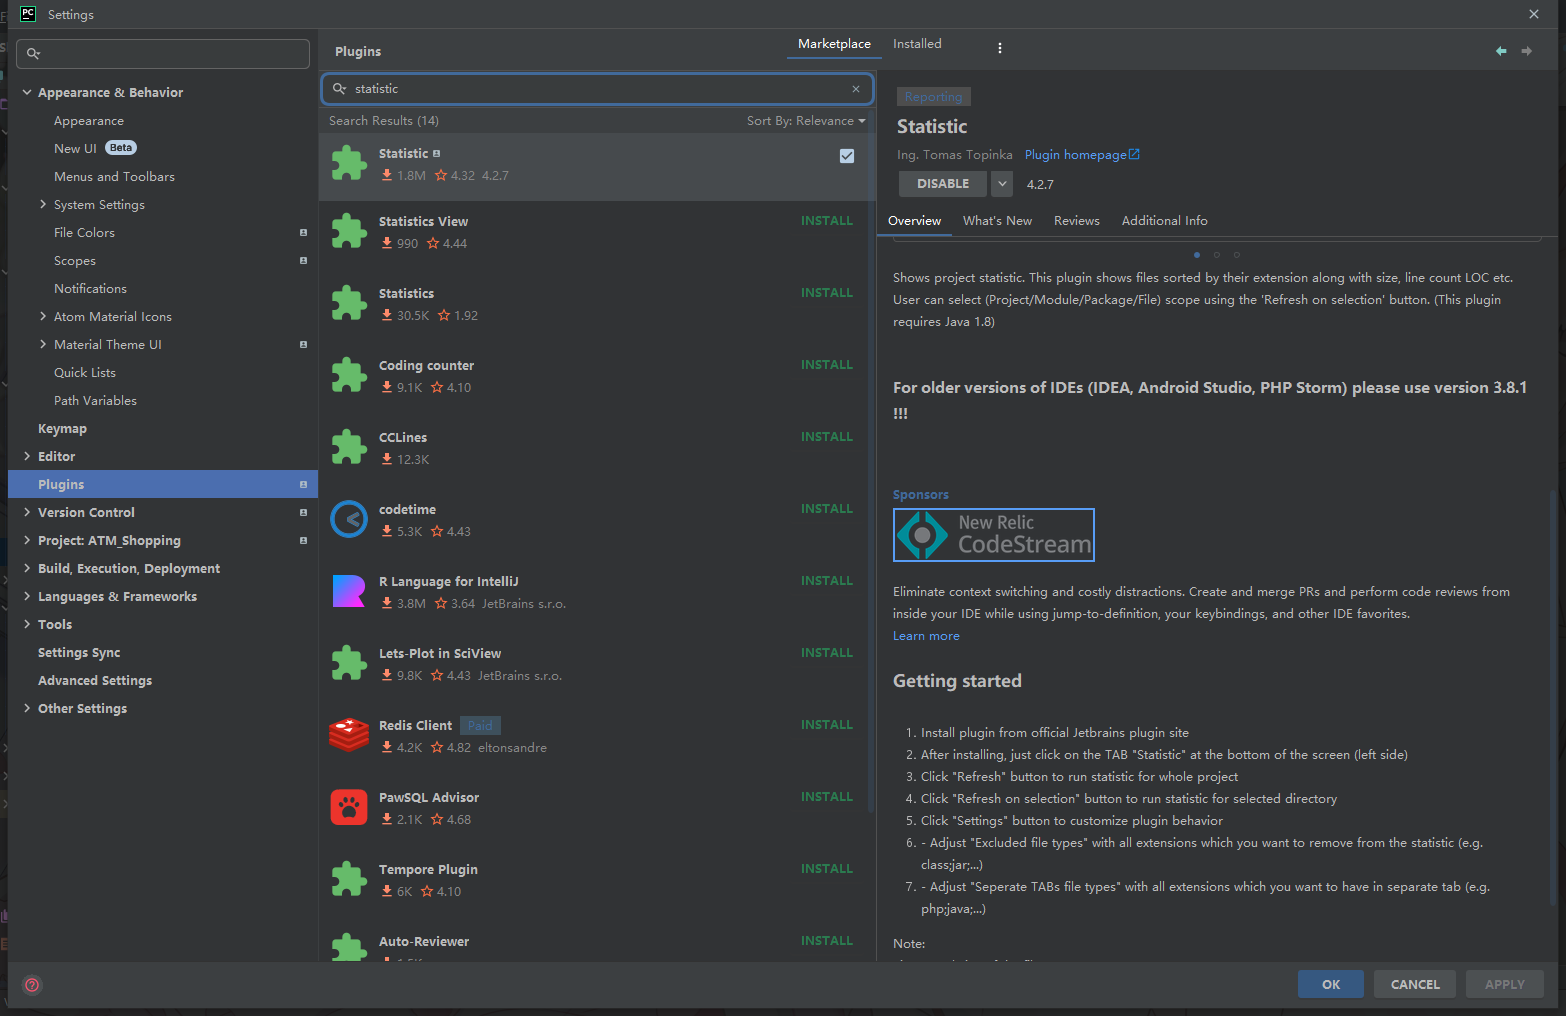Expand System Settings tree node
The width and height of the screenshot is (1566, 1016).
tap(43, 204)
